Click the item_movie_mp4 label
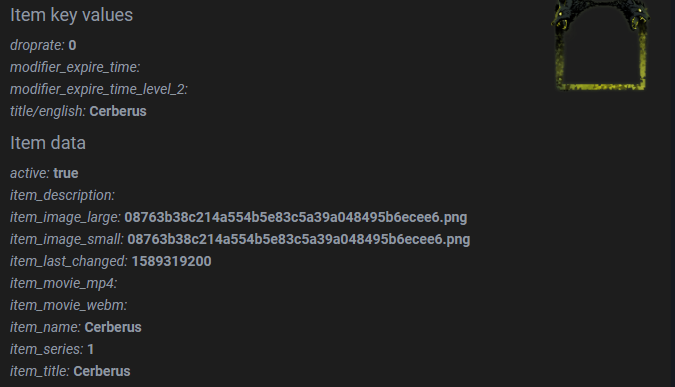Screen dimensions: 675x387 63,283
